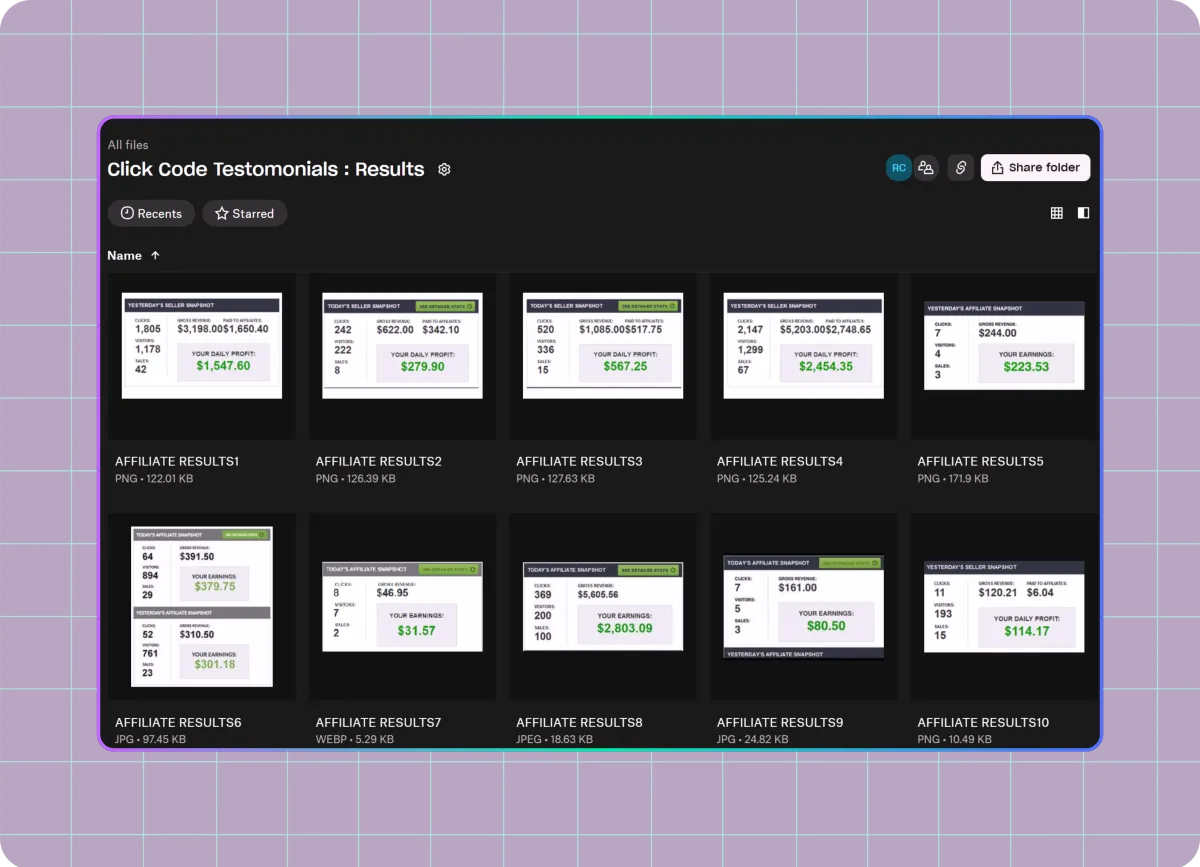Open AFFILIATE RESULTS6 thumbnail

pos(202,607)
